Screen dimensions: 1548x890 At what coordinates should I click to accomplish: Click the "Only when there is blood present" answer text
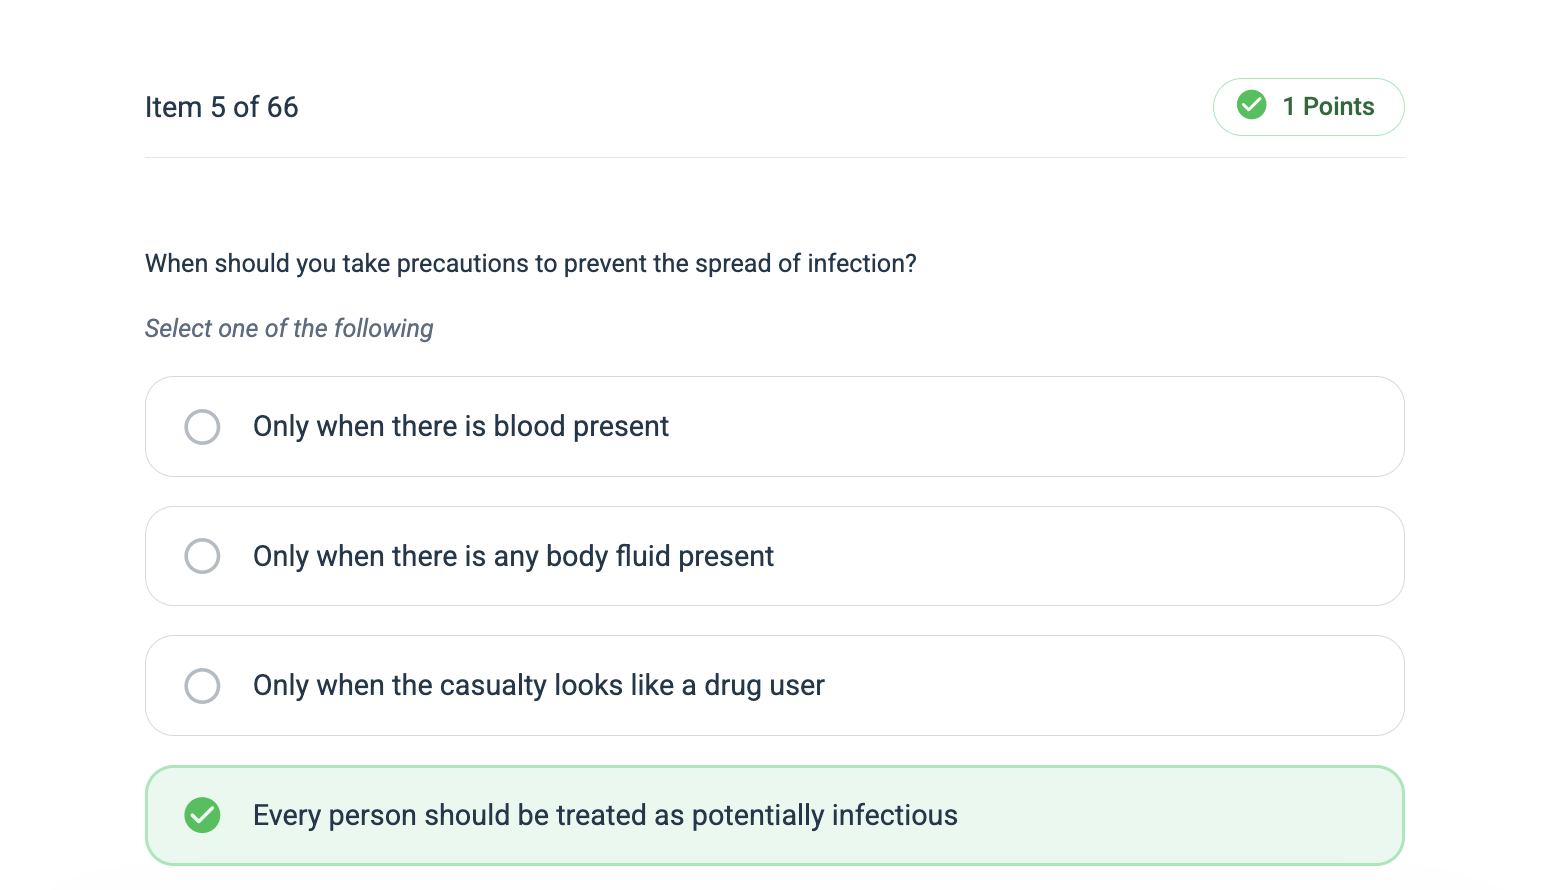tap(460, 427)
